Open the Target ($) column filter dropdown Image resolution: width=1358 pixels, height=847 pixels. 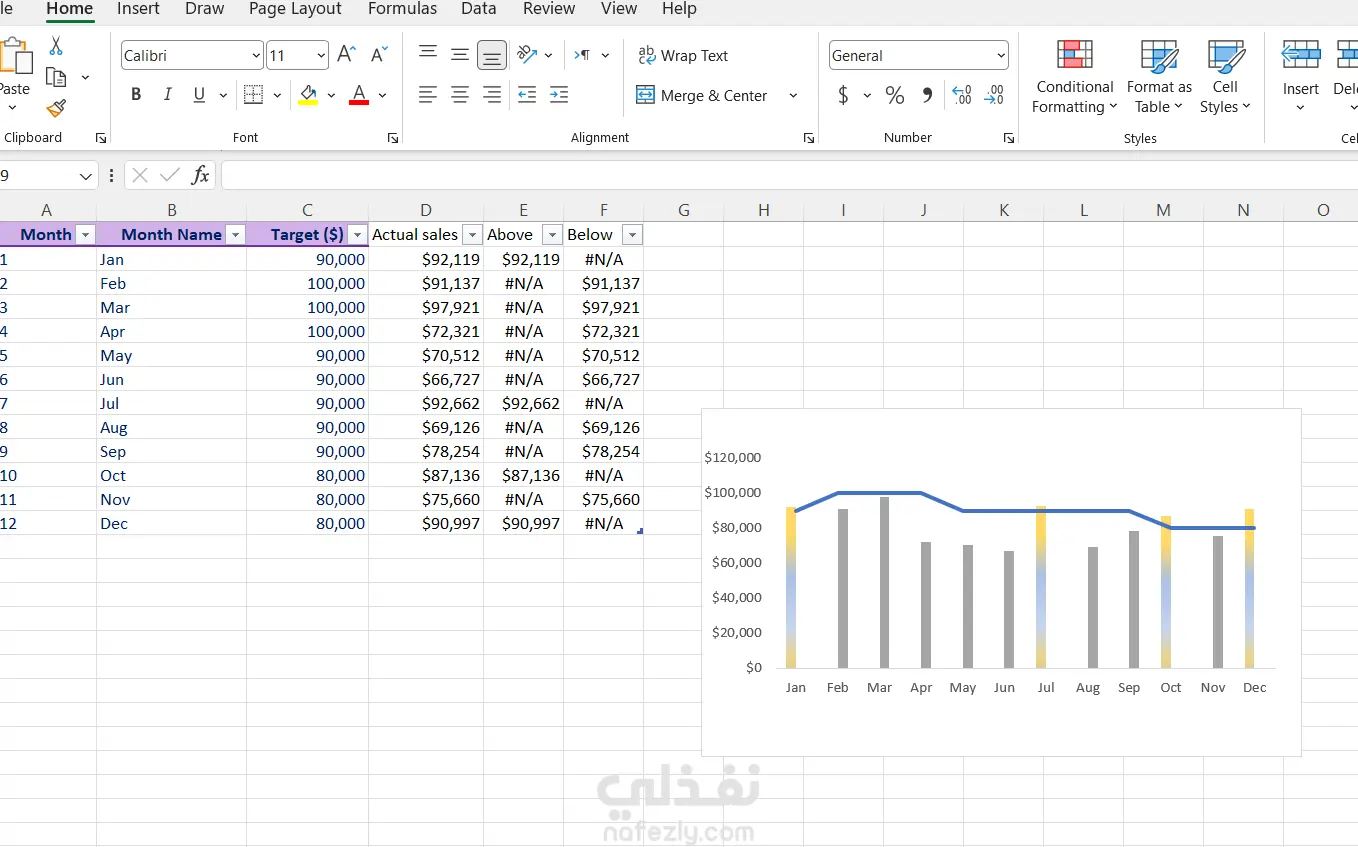point(357,235)
